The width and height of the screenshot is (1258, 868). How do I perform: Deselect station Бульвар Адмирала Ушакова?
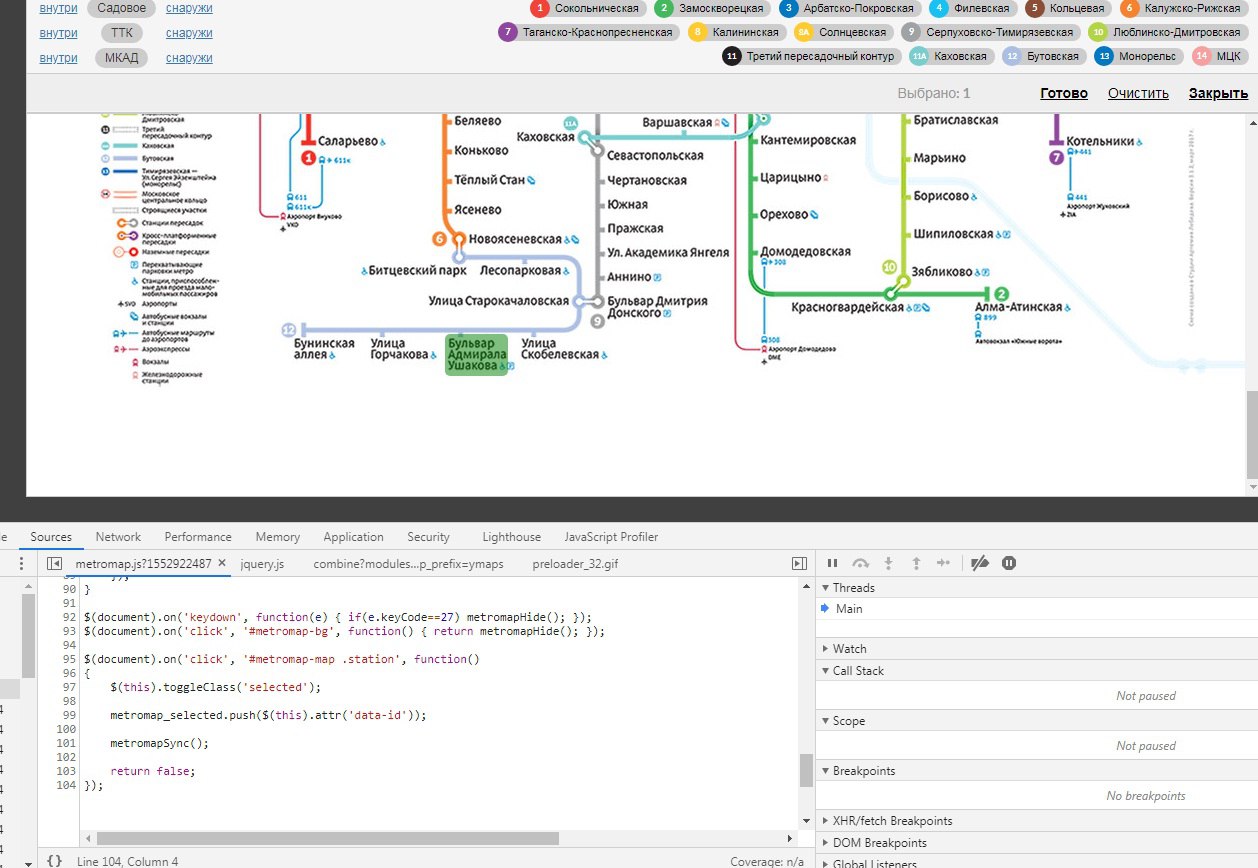[477, 354]
